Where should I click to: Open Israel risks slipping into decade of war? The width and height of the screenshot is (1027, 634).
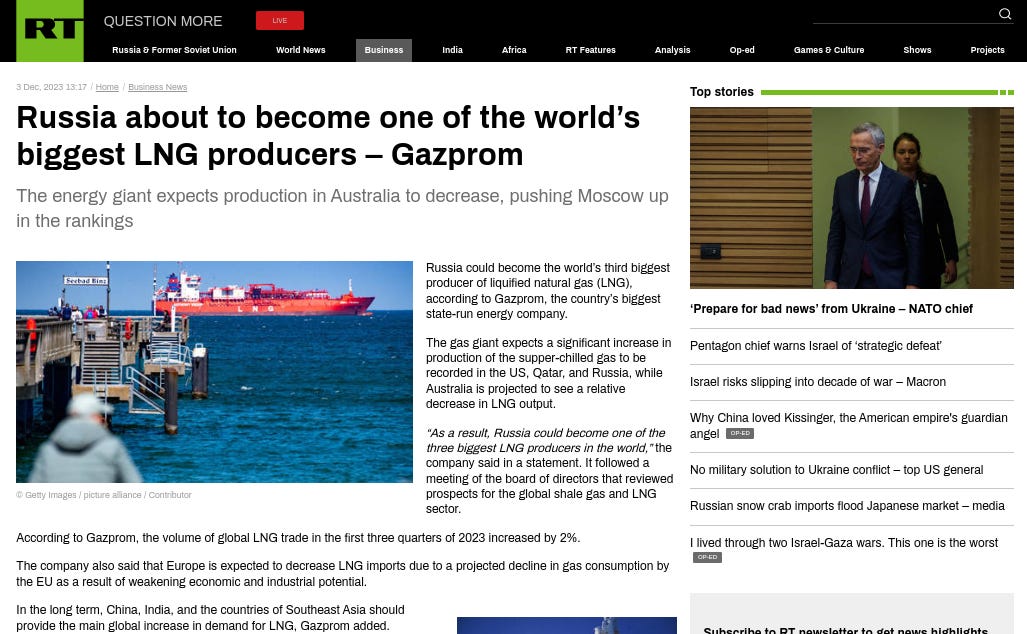pos(817,382)
